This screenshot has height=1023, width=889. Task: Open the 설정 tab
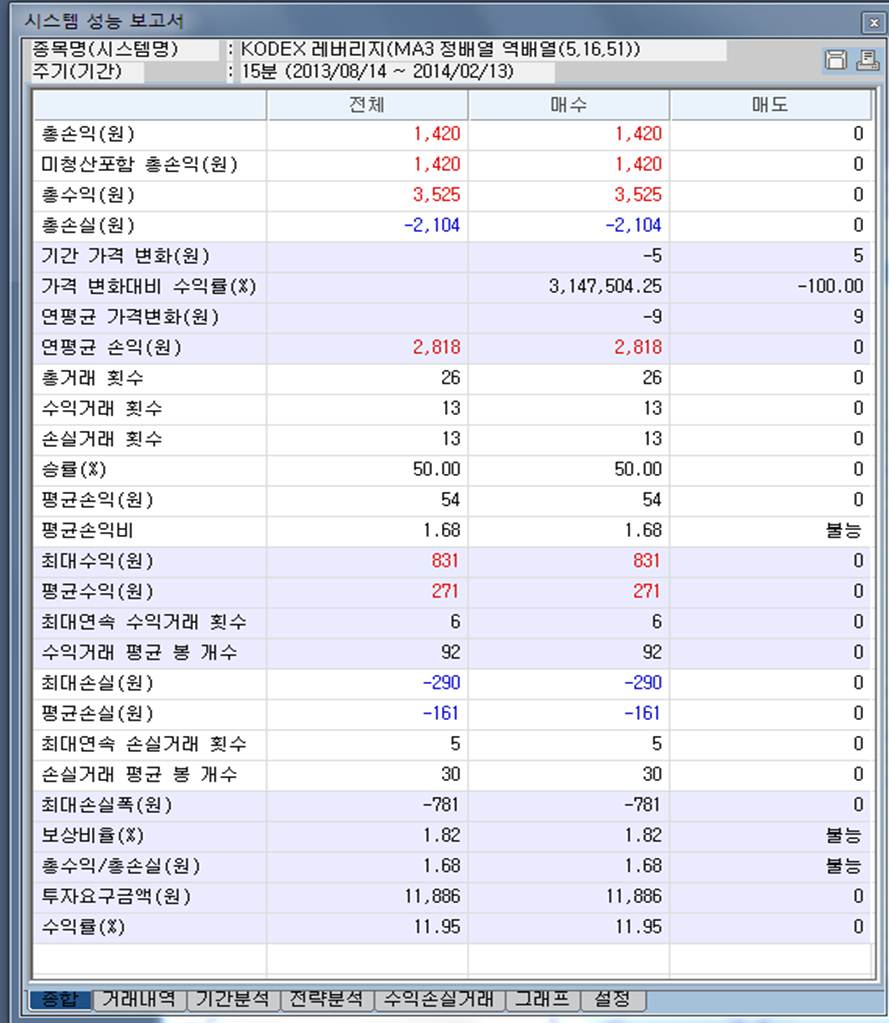pyautogui.click(x=612, y=998)
